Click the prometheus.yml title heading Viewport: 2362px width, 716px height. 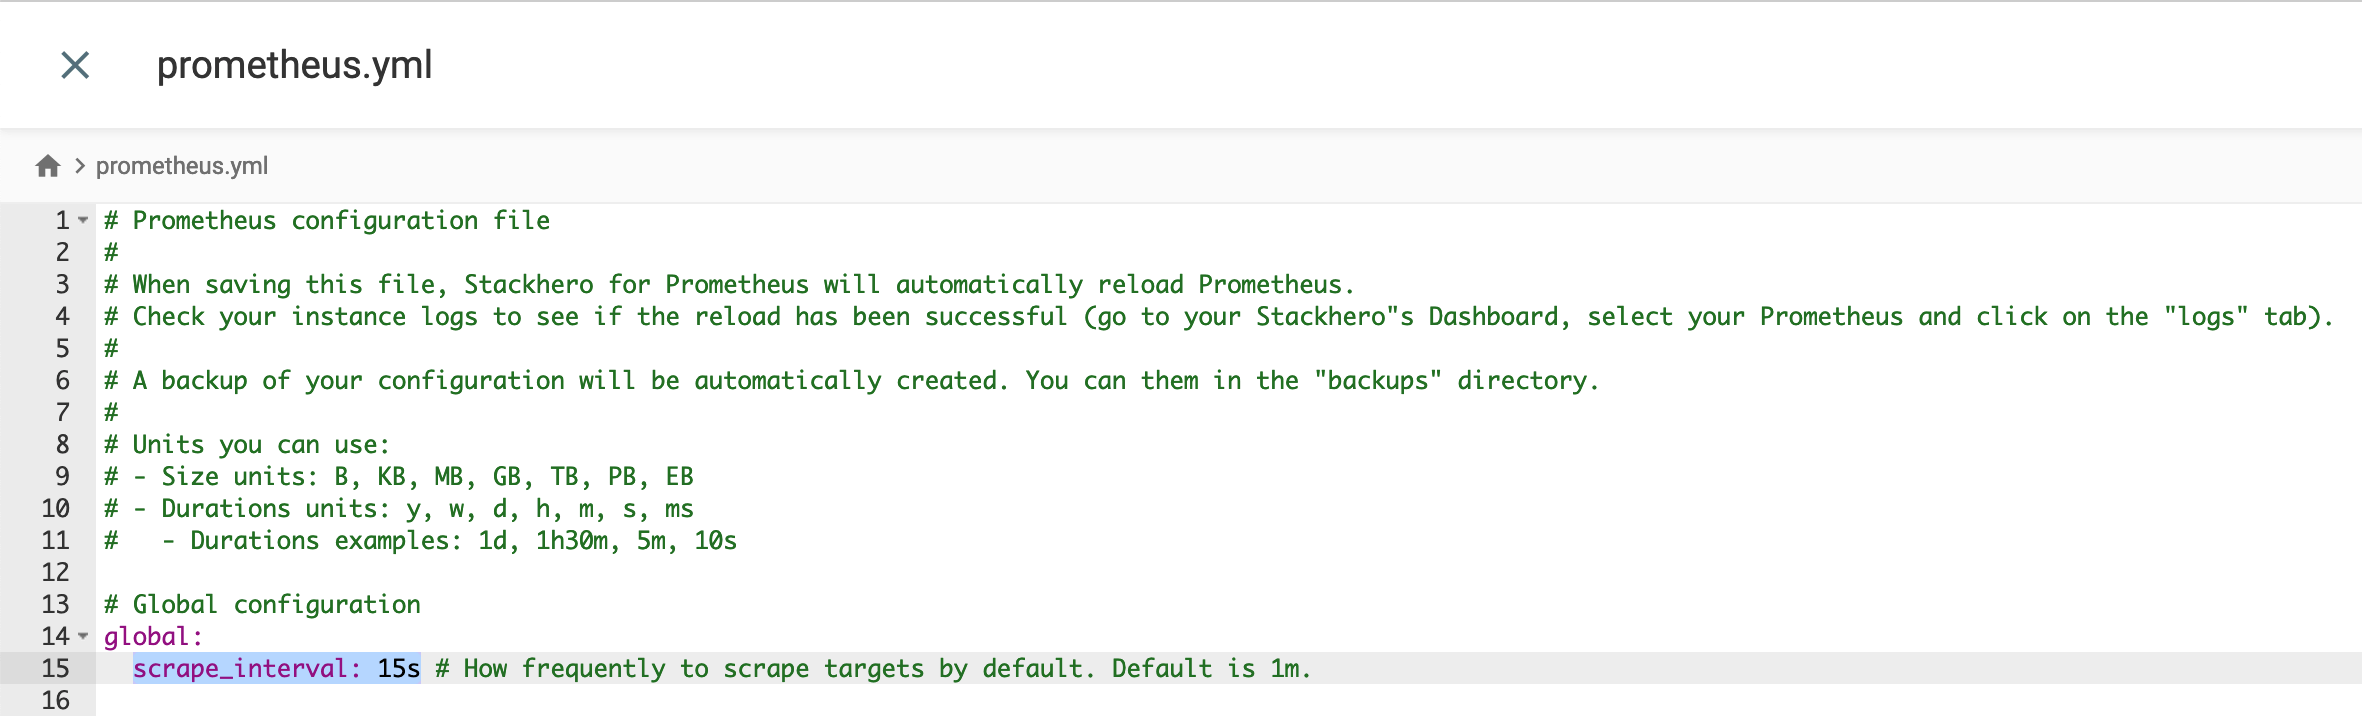(x=293, y=65)
